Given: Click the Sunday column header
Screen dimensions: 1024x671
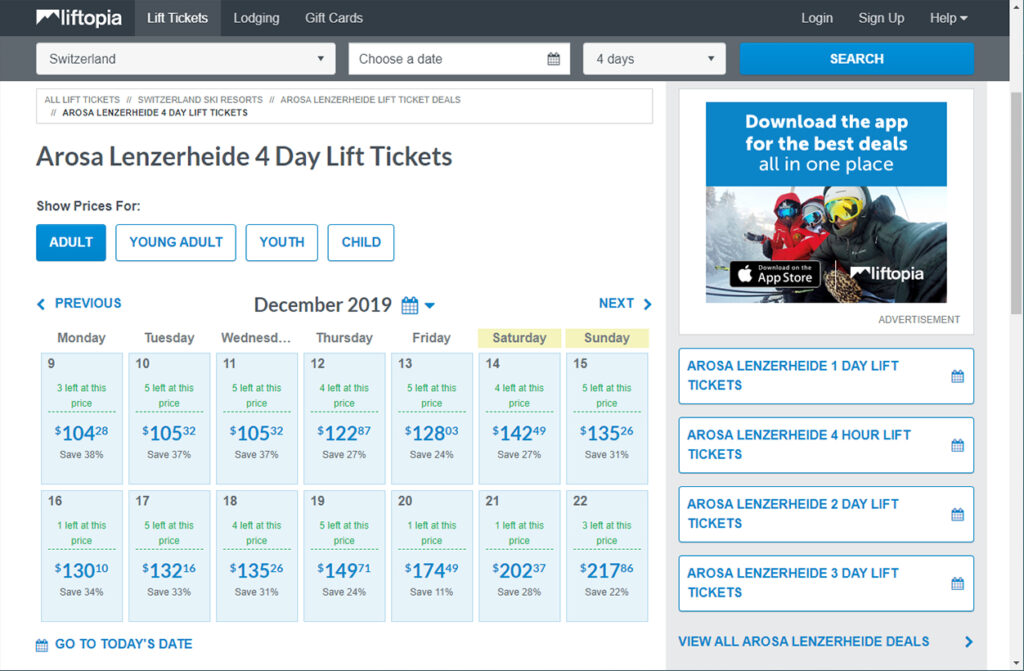Looking at the screenshot, I should click(607, 338).
